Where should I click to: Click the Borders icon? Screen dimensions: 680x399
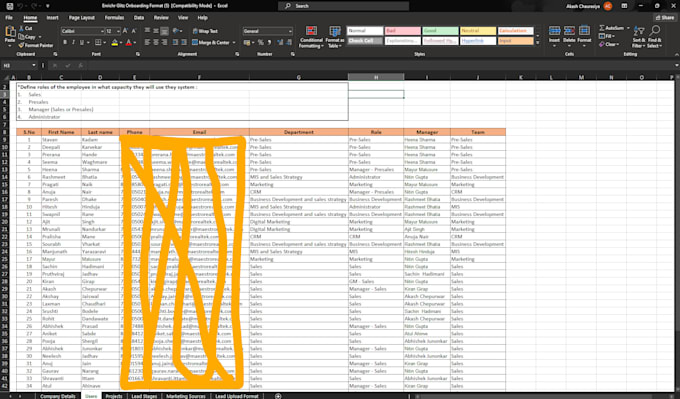click(98, 43)
